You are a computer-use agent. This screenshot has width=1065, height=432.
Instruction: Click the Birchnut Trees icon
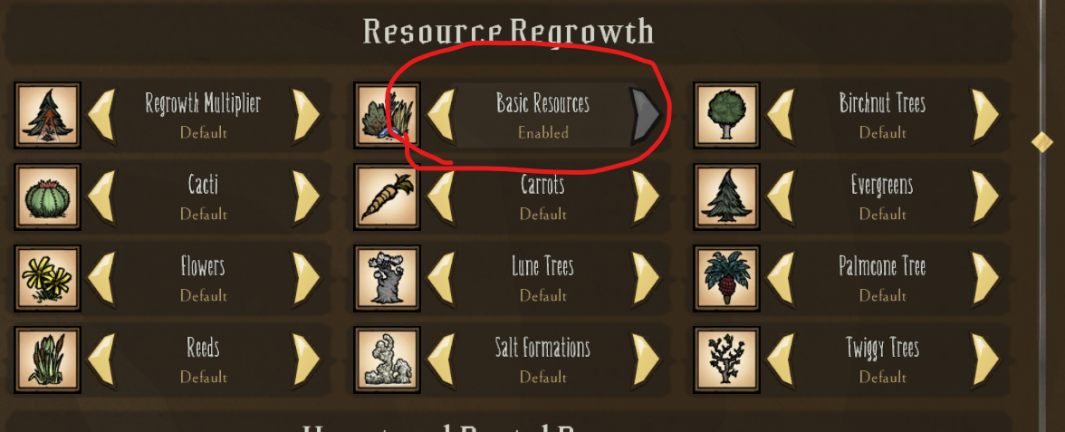[726, 115]
